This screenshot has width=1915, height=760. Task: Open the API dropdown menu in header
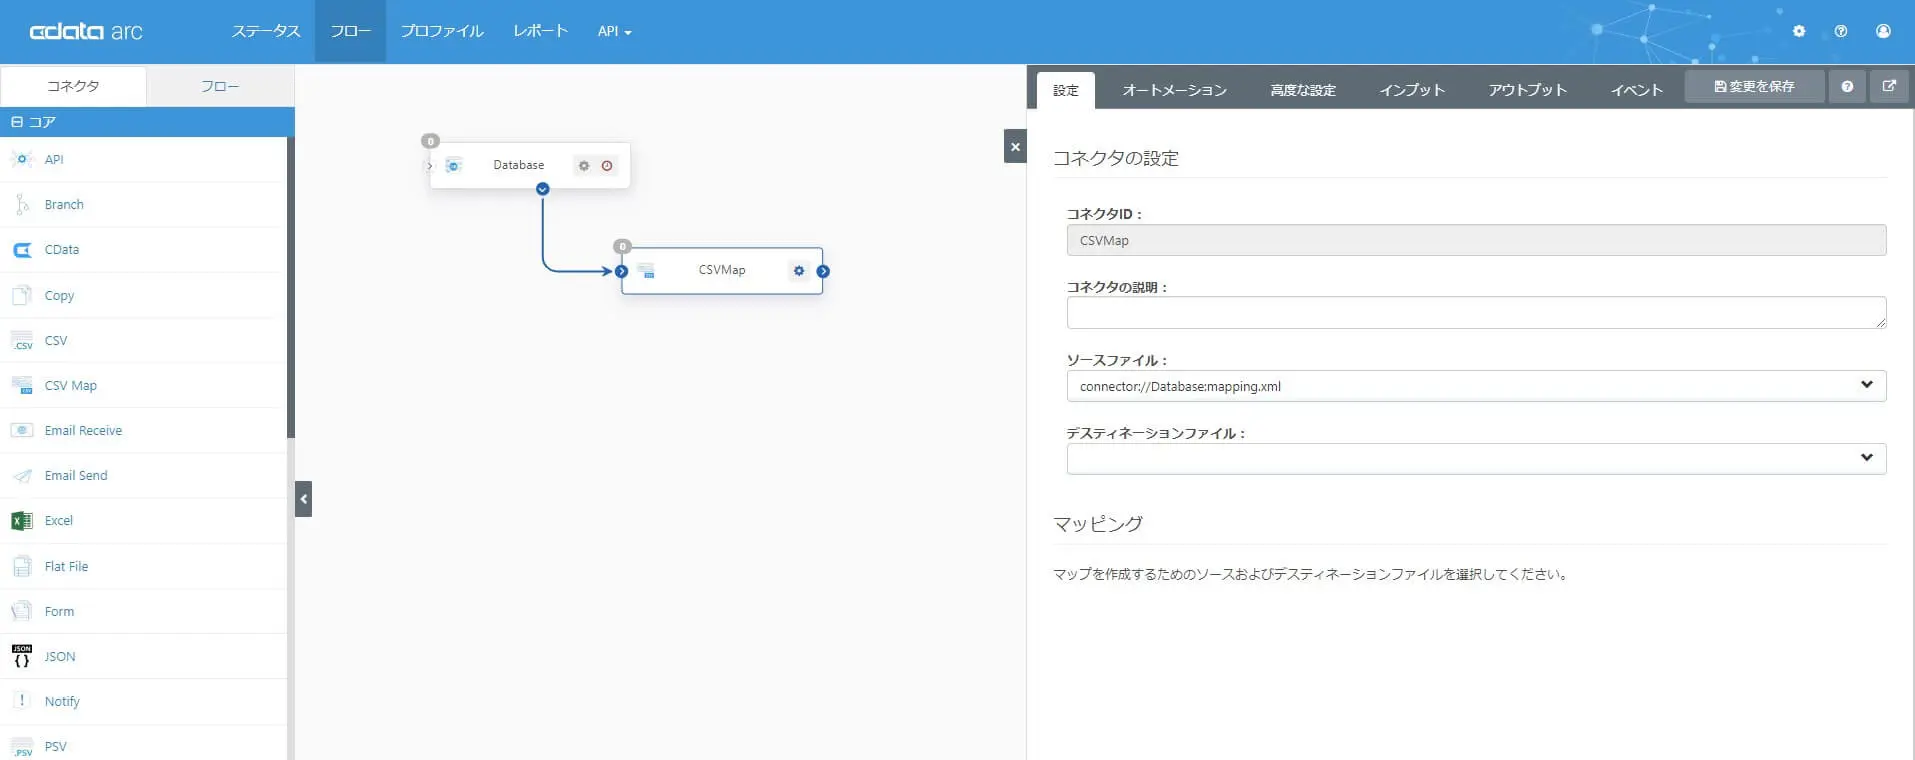coord(614,31)
